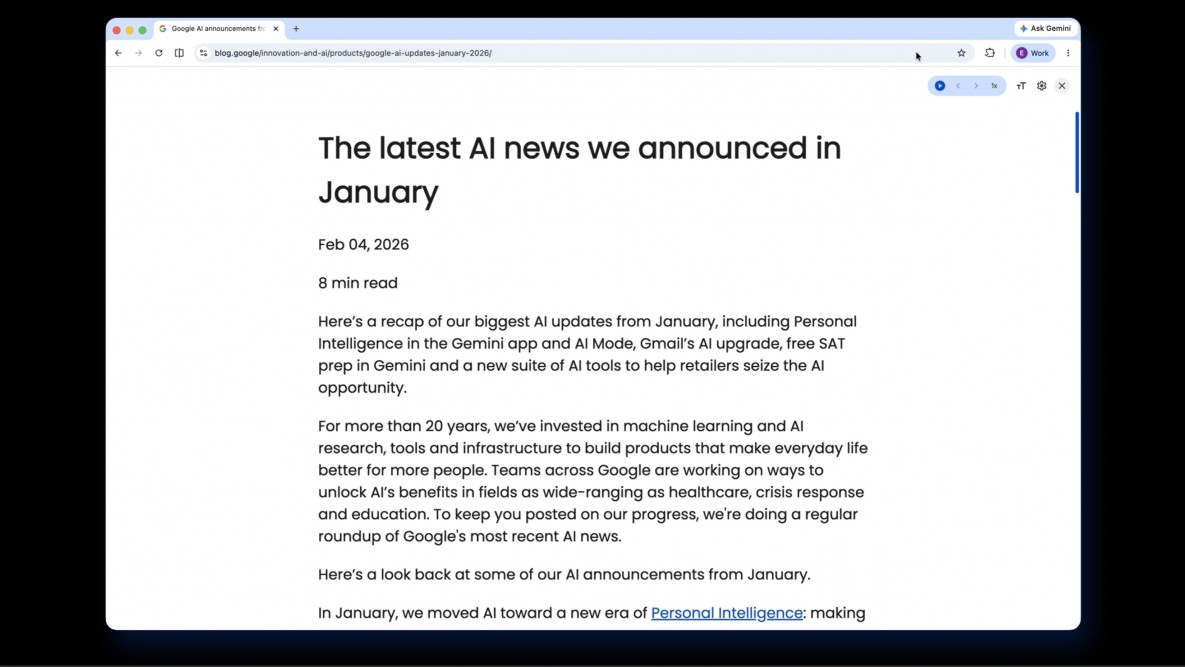Go back to the previous page

pyautogui.click(x=119, y=53)
